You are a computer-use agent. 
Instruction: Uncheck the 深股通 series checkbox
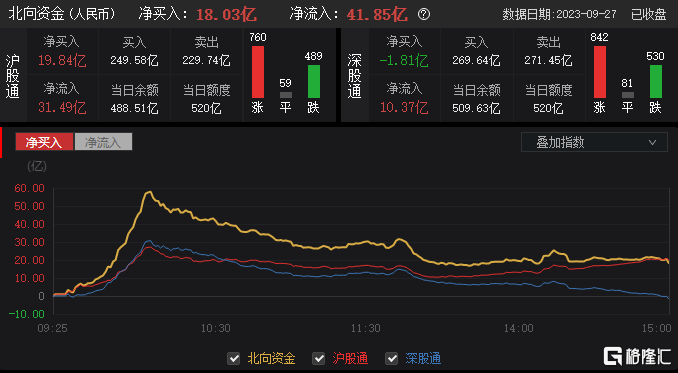[392, 358]
